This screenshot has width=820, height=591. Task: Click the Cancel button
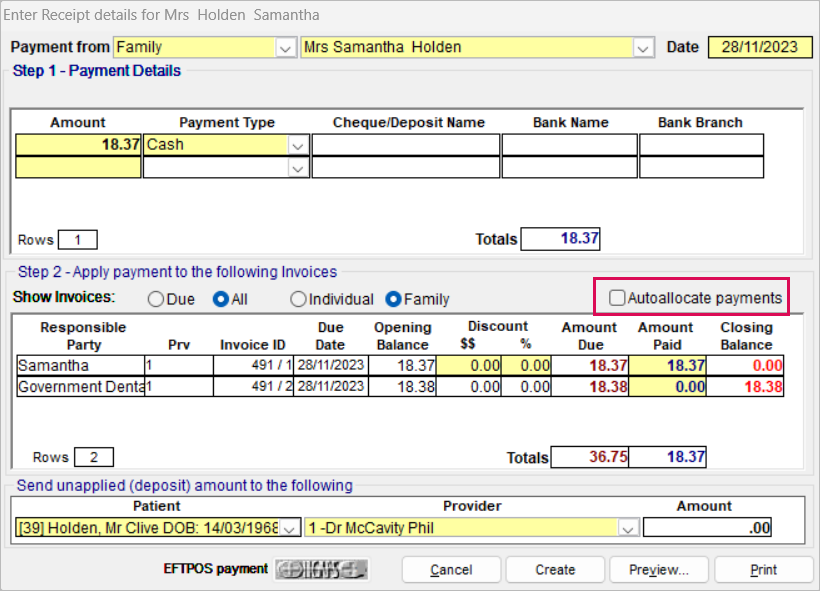(x=451, y=570)
